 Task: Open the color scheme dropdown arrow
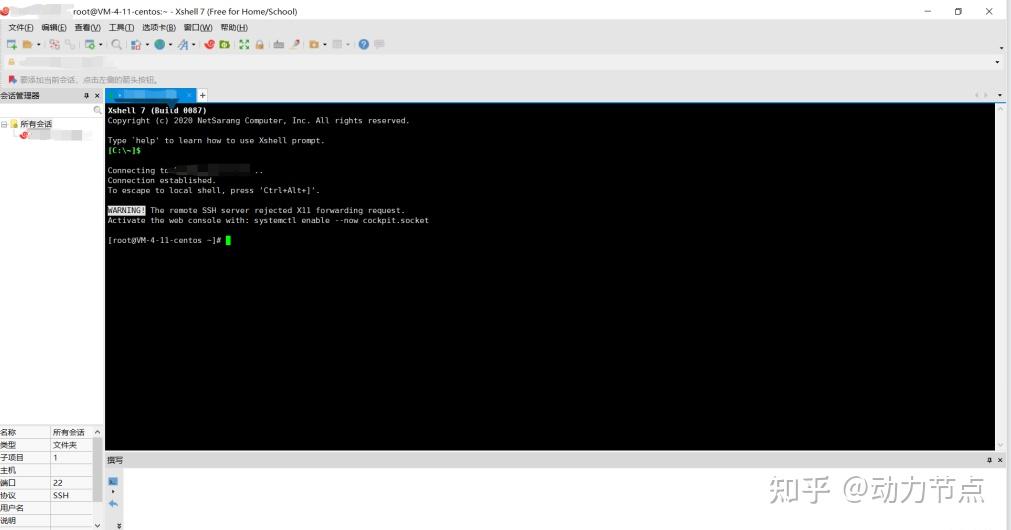pos(147,44)
